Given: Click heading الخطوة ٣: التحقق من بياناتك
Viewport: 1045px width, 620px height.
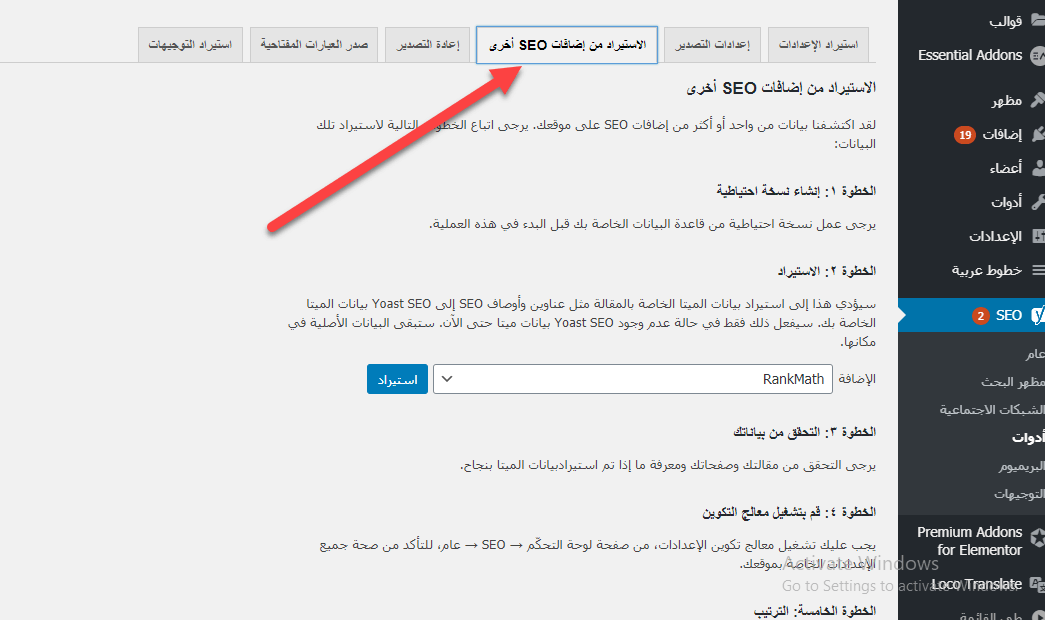Looking at the screenshot, I should click(x=804, y=432).
